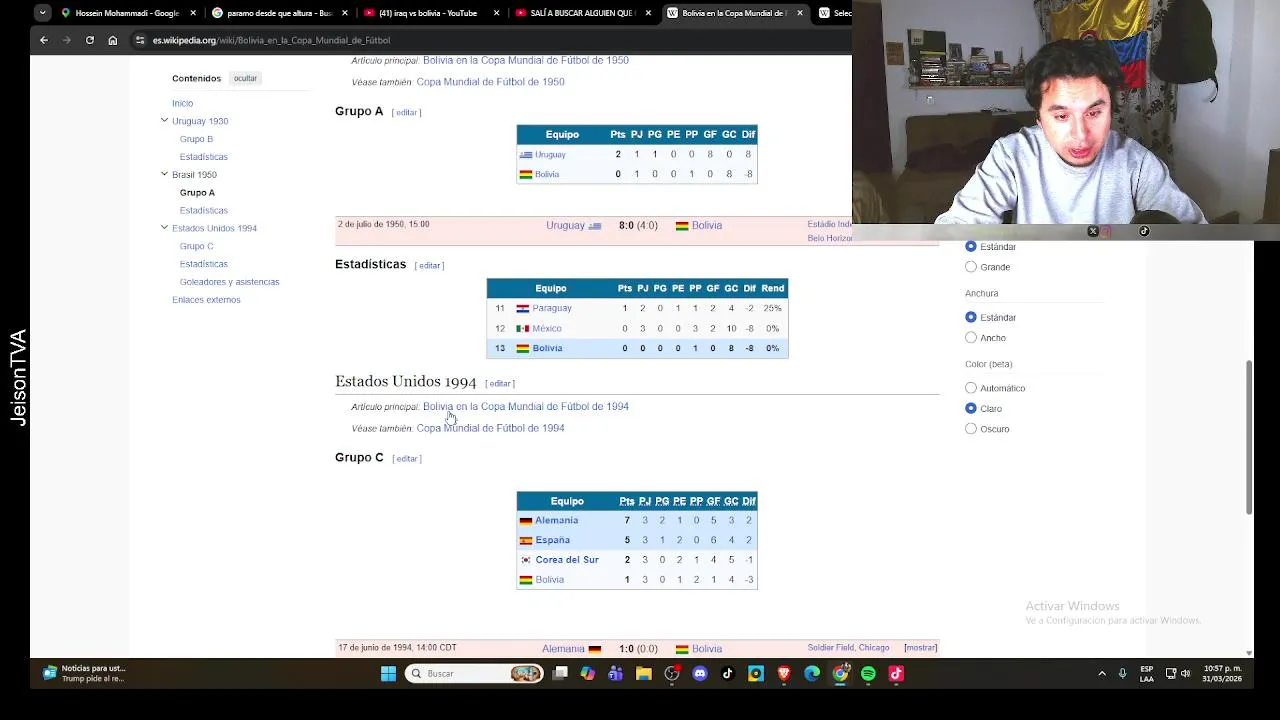Viewport: 1280px width, 720px height.
Task: Open the black TikTok taskbar icon
Action: [728, 674]
